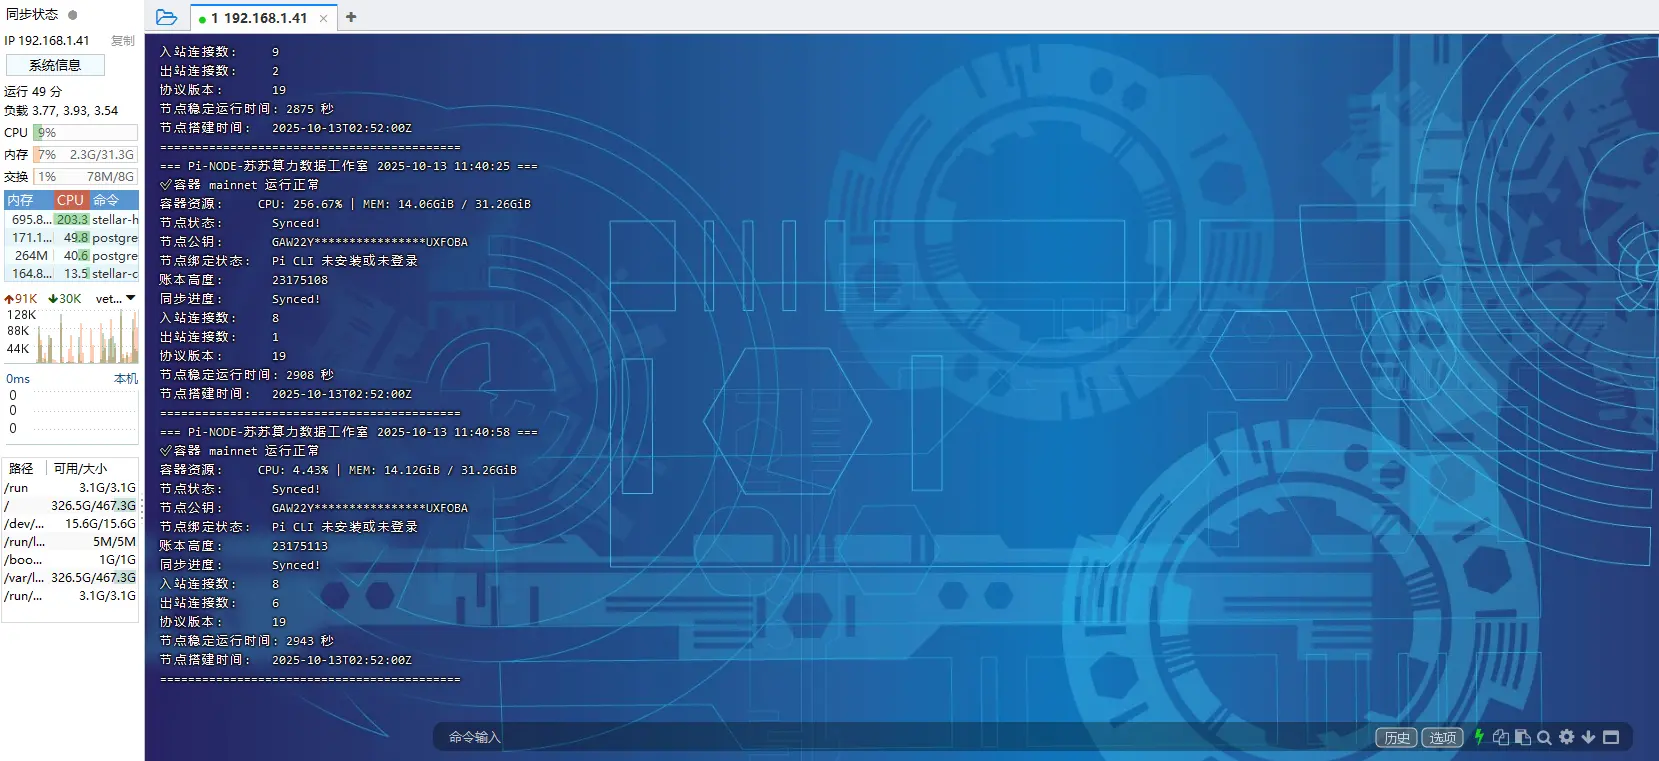
Task: Sort processes by 命令 column
Action: click(113, 200)
